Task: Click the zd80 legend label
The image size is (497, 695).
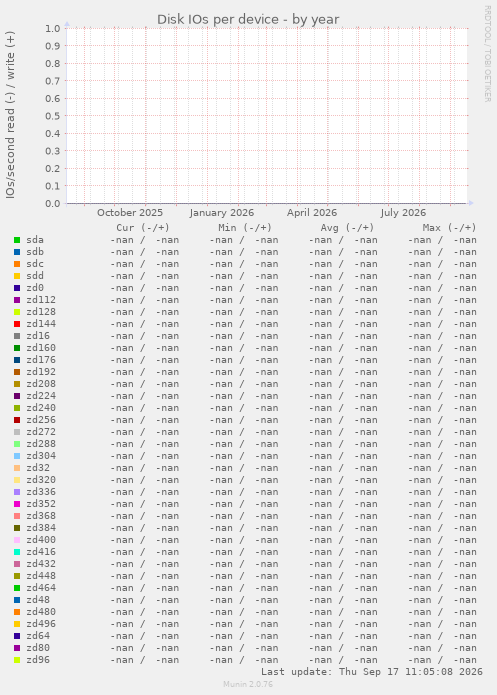Action: click(x=38, y=648)
